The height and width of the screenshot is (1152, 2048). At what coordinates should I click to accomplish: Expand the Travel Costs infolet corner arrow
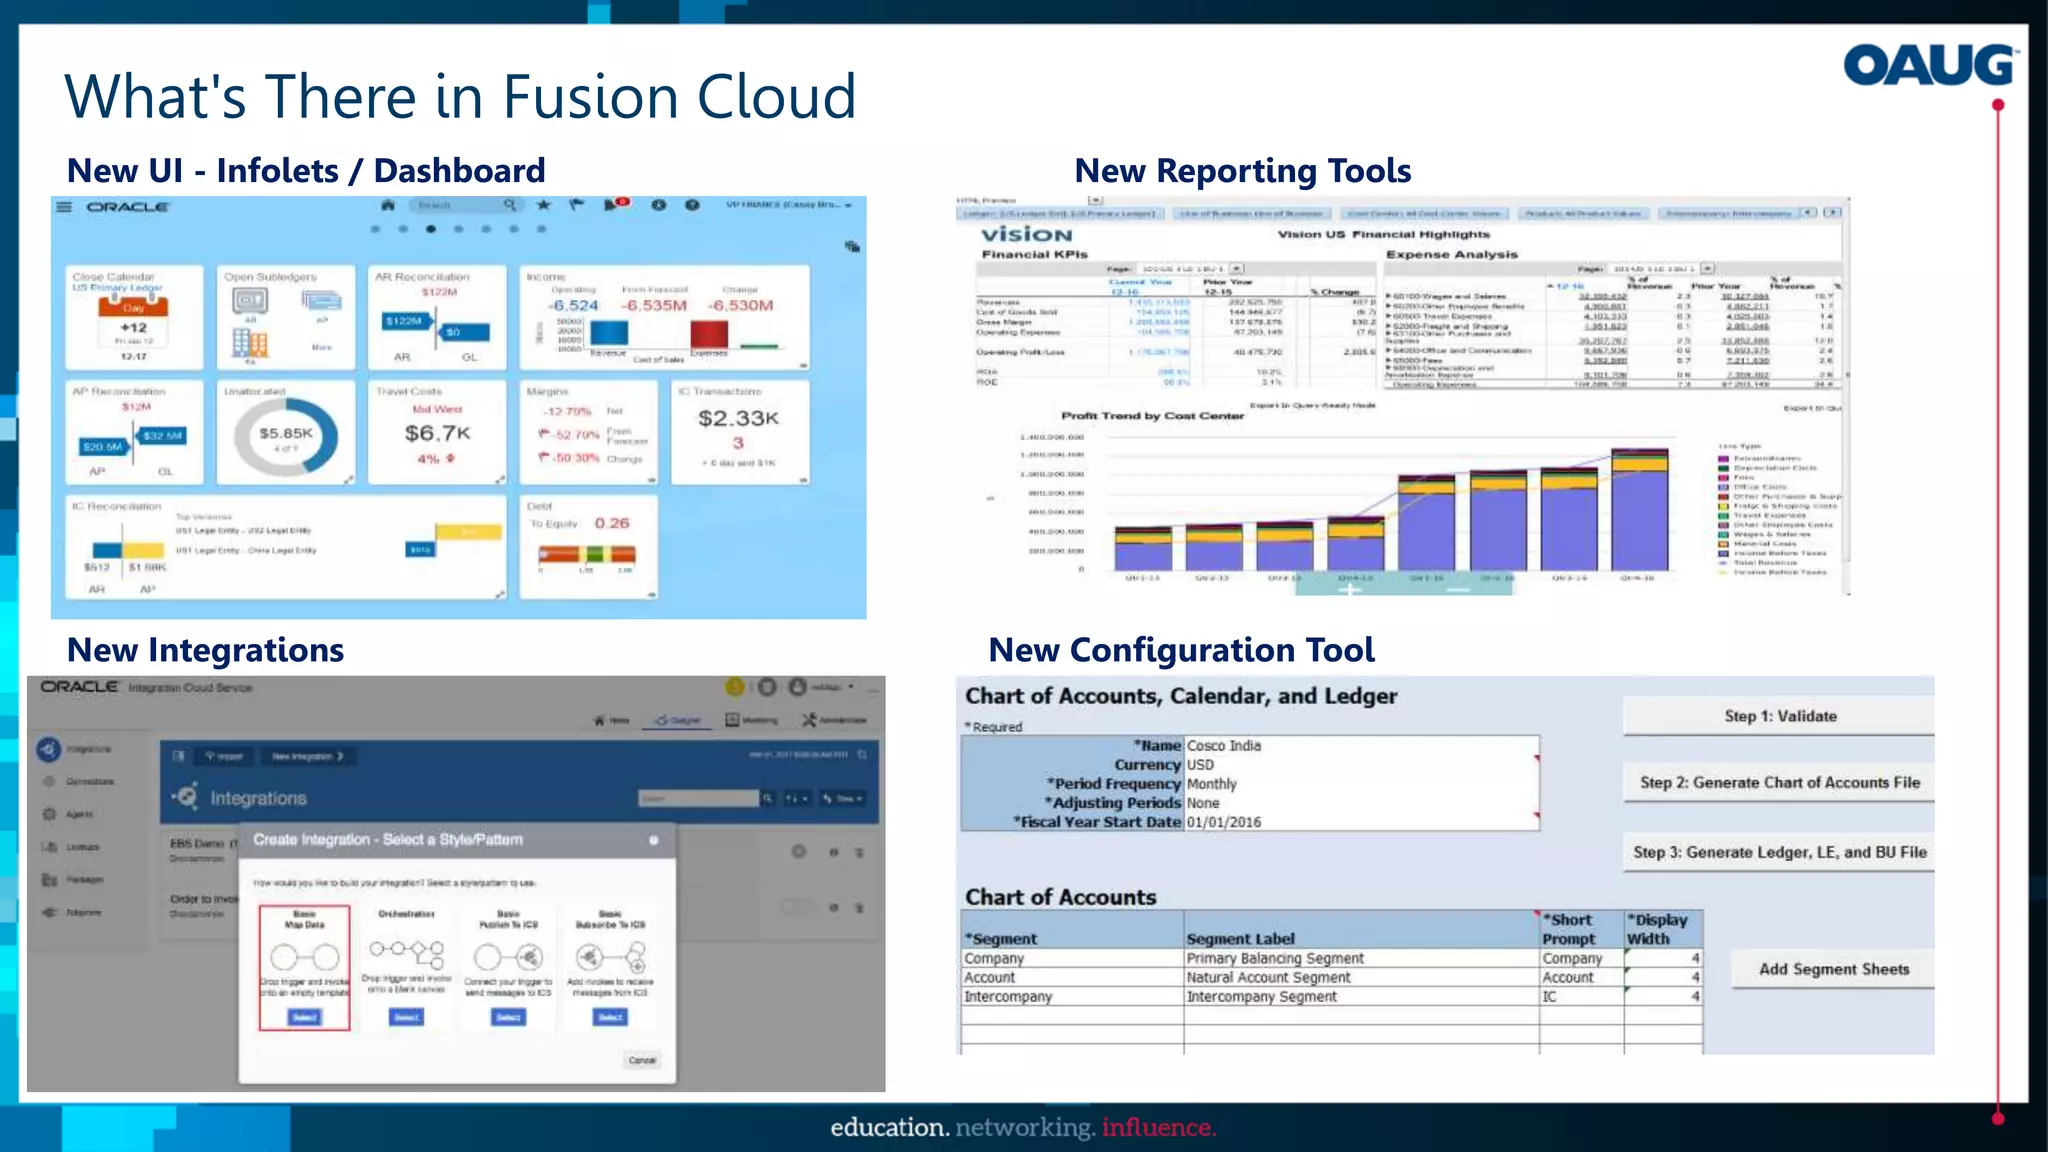click(500, 480)
